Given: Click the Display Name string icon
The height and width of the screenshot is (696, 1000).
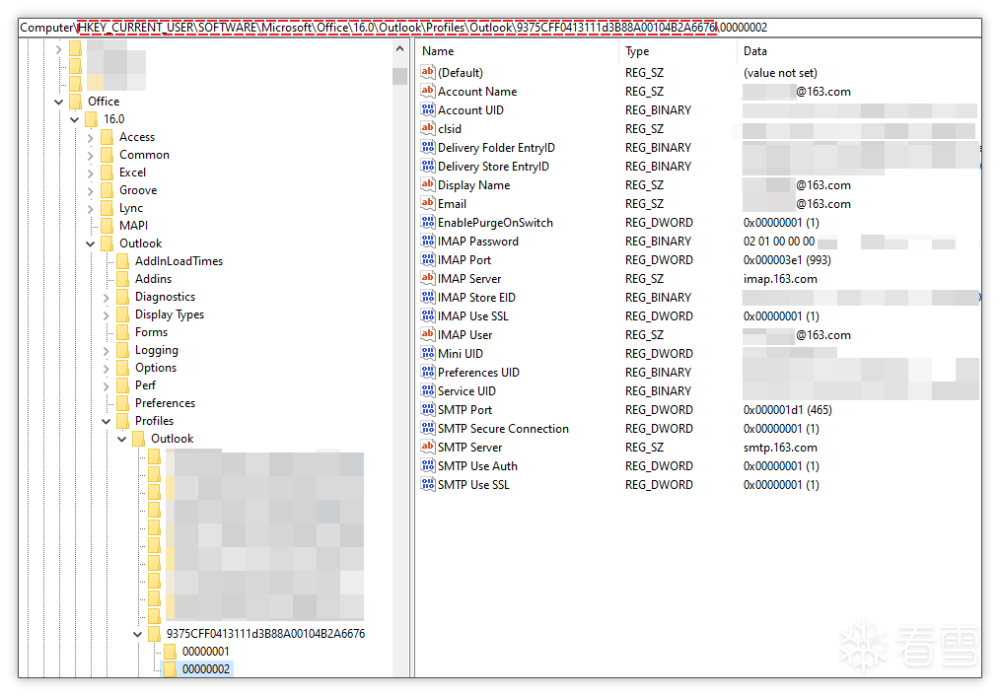Looking at the screenshot, I should point(427,184).
